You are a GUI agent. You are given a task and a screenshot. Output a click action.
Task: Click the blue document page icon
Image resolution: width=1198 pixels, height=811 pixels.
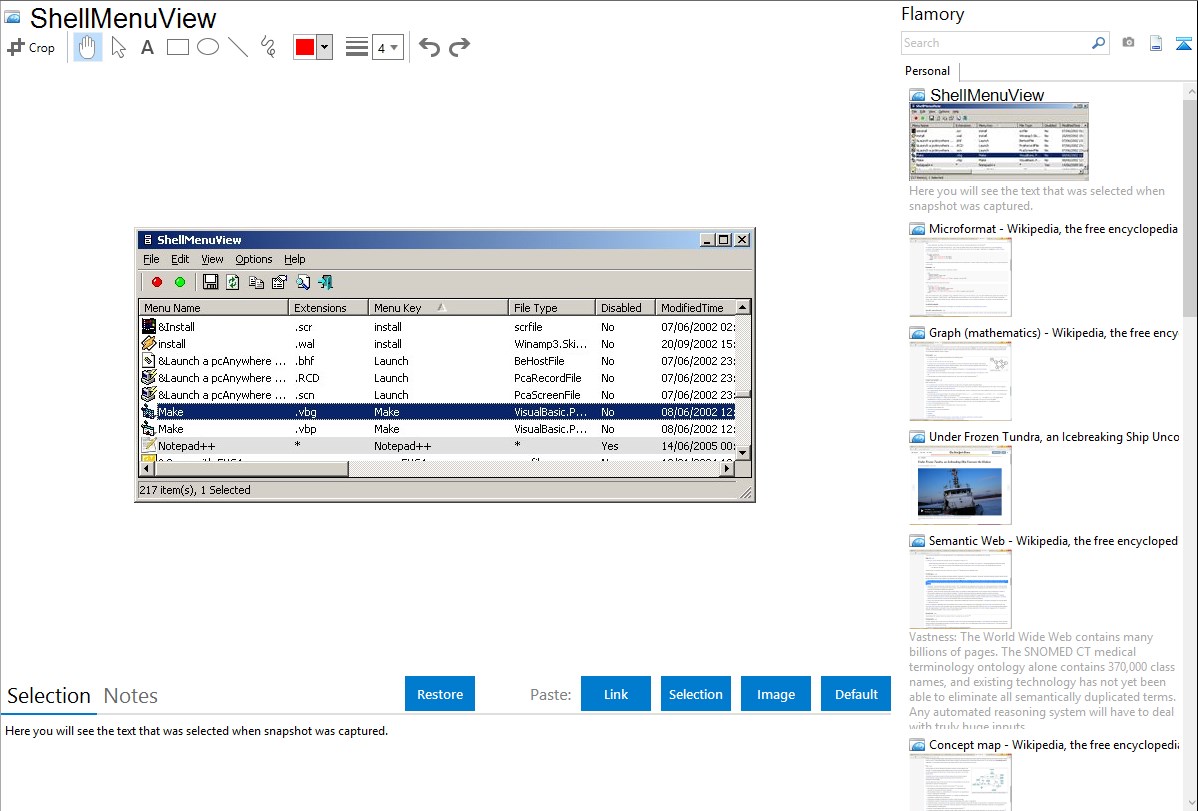[x=1156, y=43]
